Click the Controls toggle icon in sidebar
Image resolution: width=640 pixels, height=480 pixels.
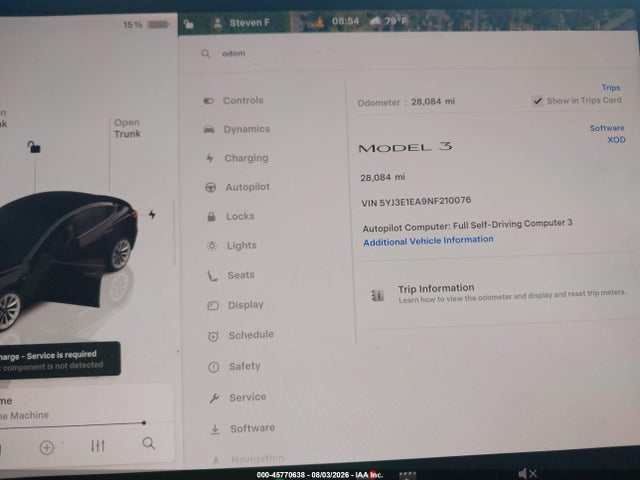point(209,101)
